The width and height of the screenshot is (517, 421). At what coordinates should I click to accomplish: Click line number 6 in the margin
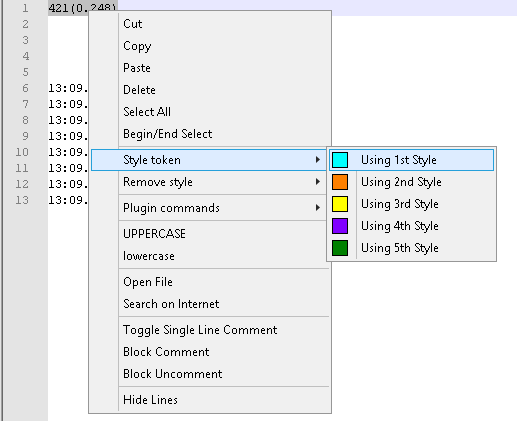pyautogui.click(x=25, y=88)
